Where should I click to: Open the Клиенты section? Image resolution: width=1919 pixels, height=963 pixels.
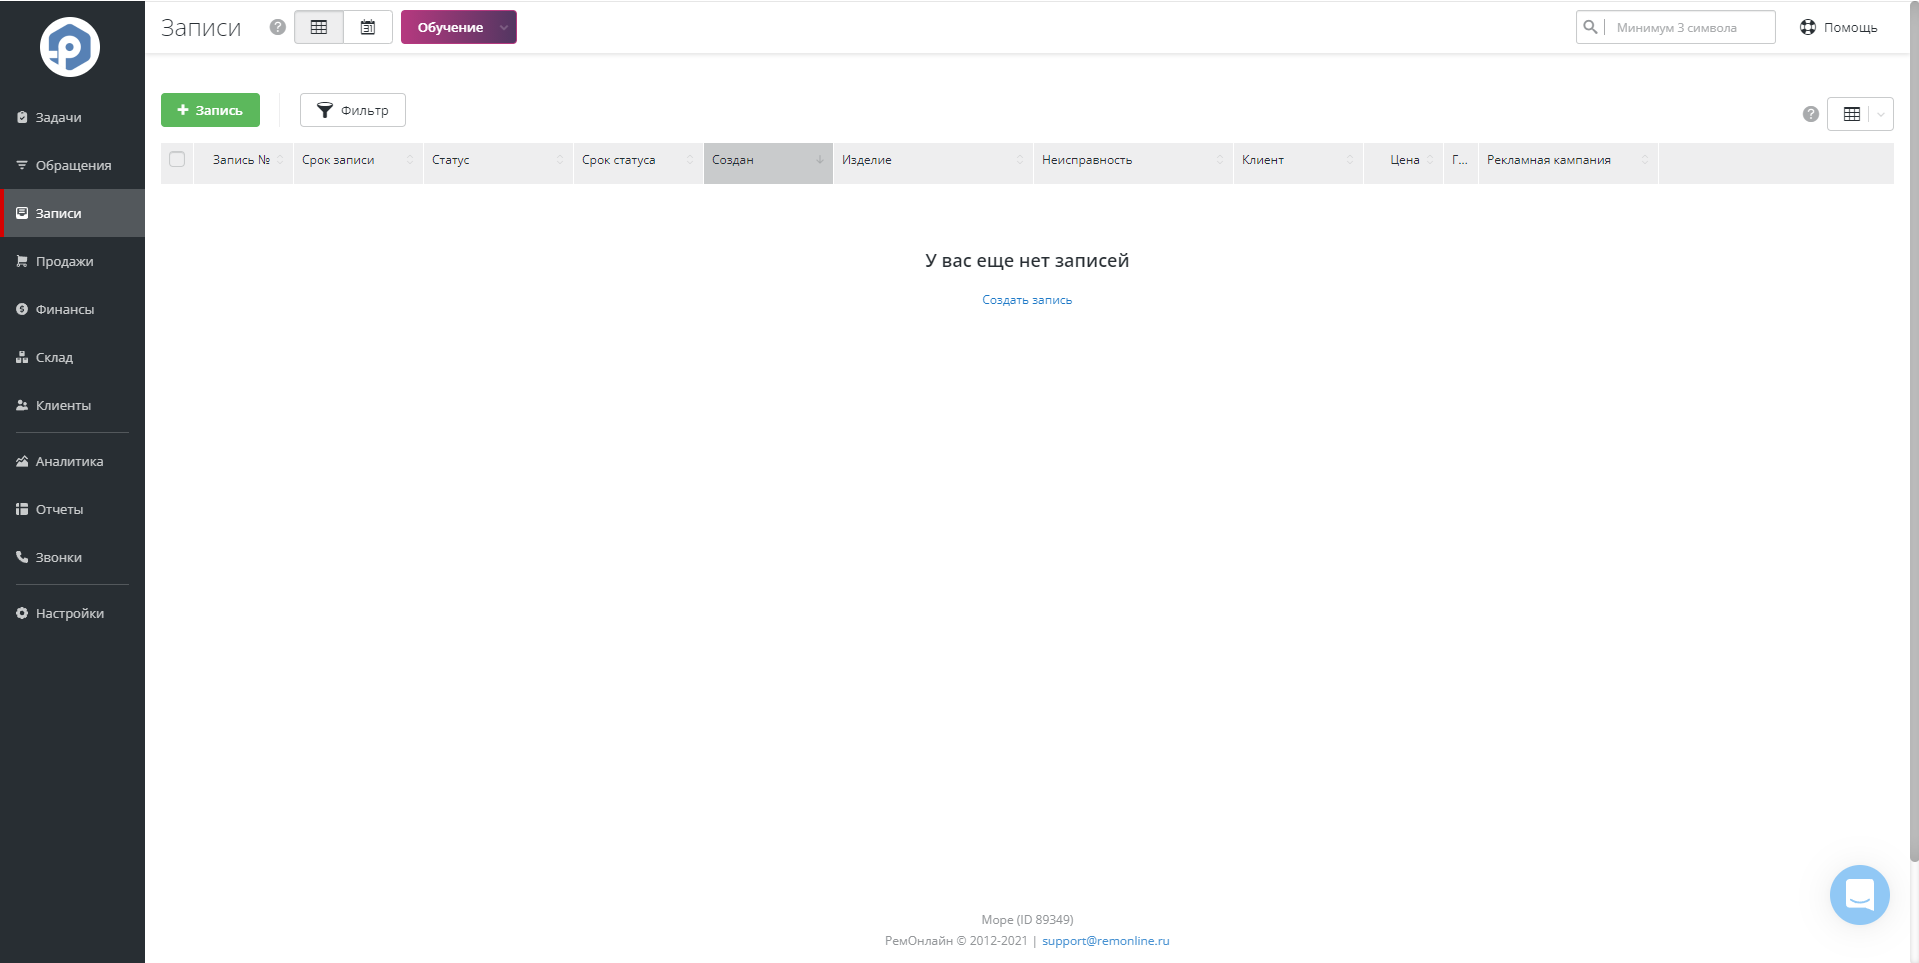[x=72, y=405]
